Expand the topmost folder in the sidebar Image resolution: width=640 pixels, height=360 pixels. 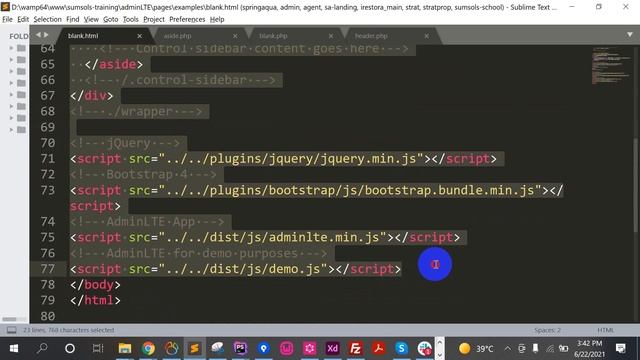[11, 48]
